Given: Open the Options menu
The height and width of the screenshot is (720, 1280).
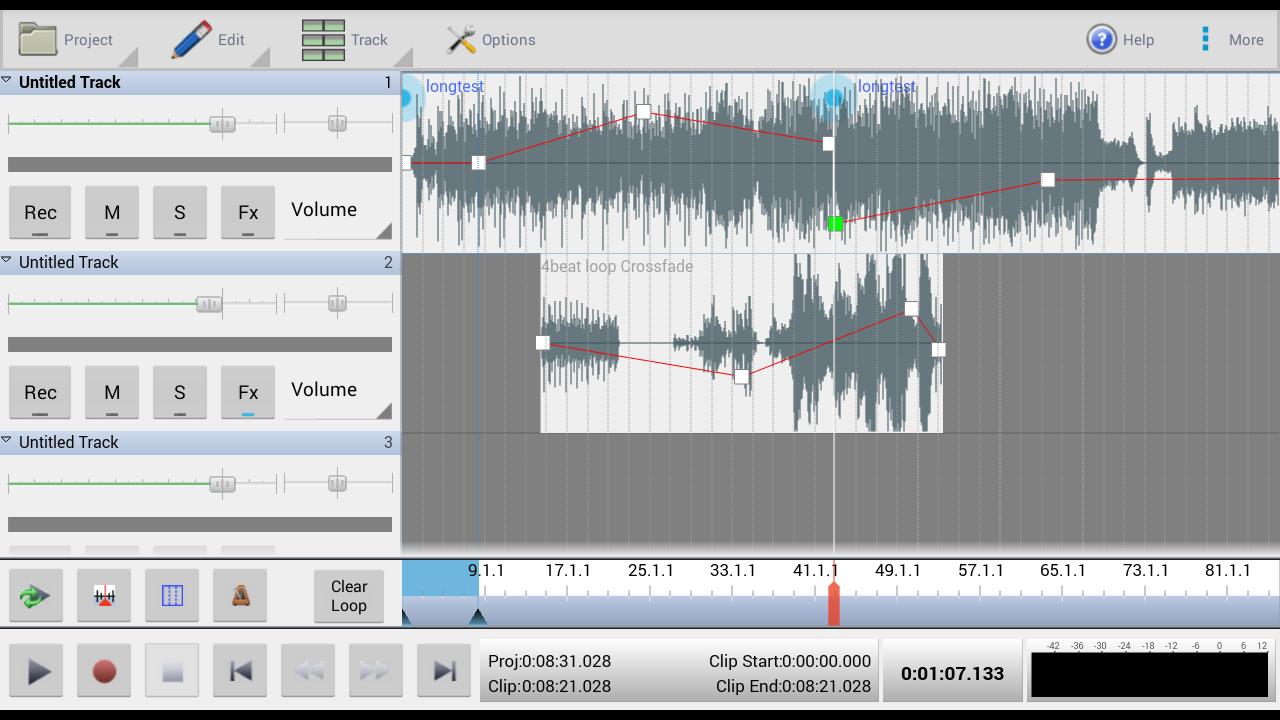Looking at the screenshot, I should 490,39.
